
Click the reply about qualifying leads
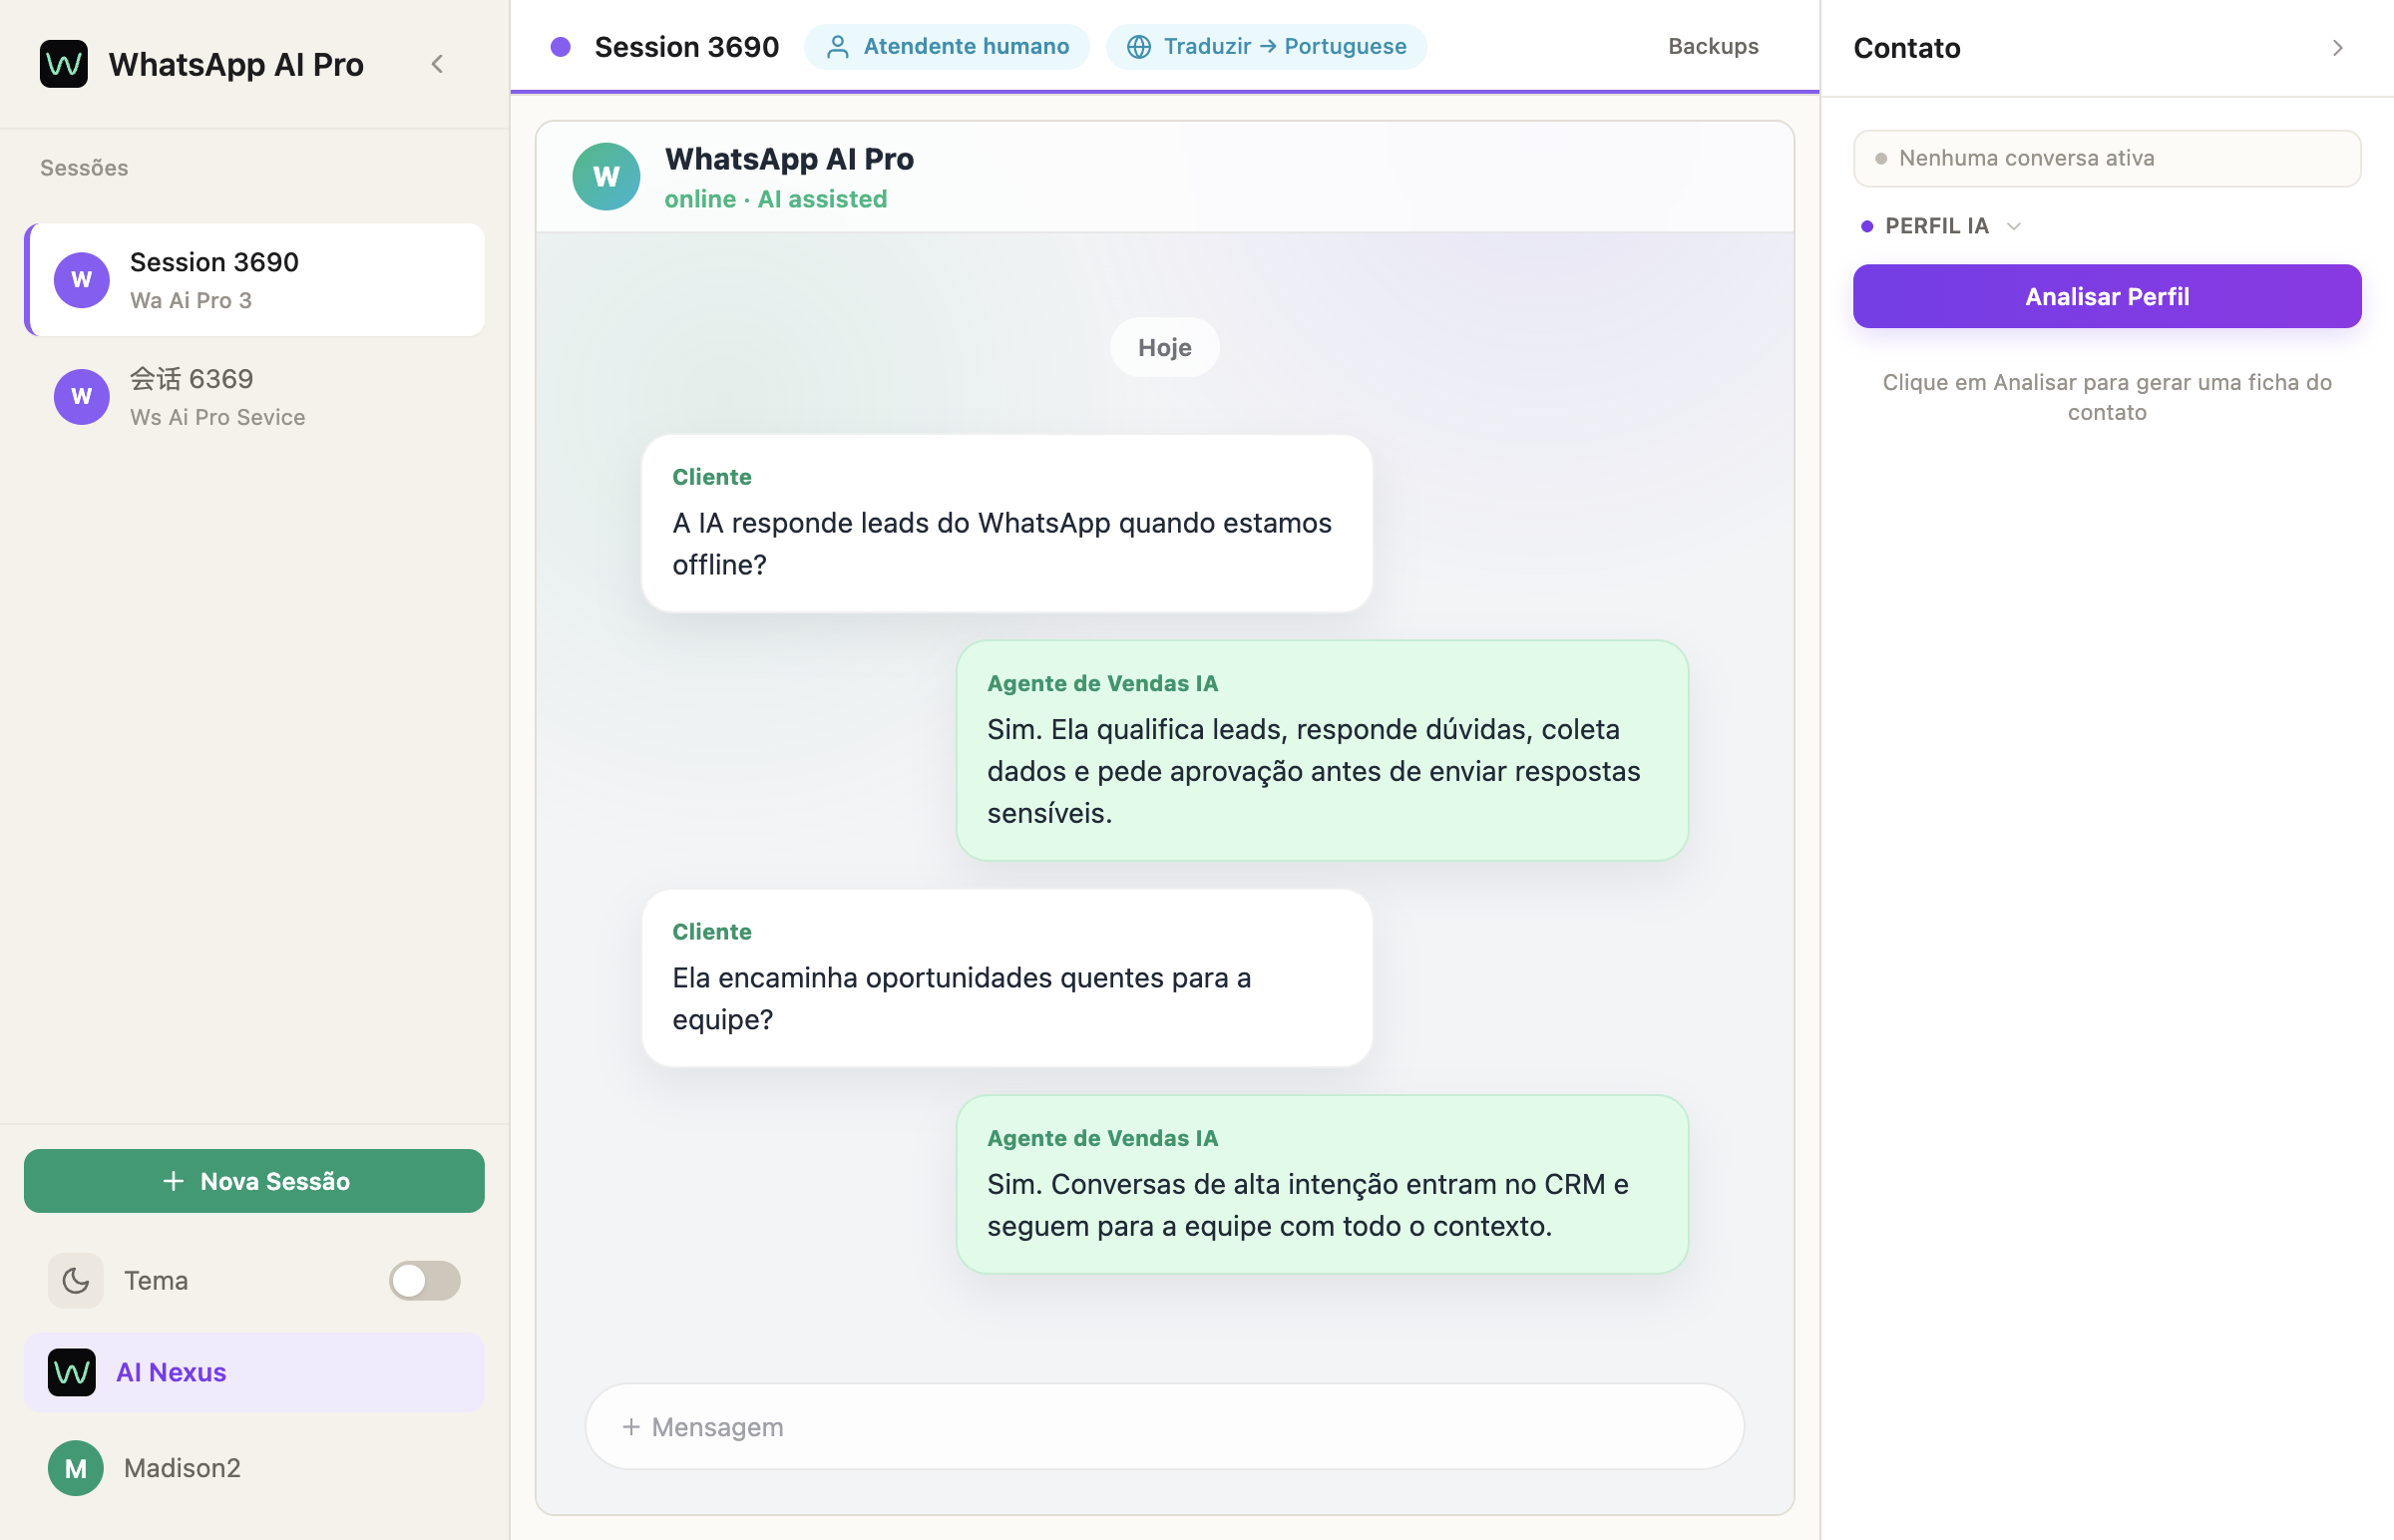pos(1323,751)
